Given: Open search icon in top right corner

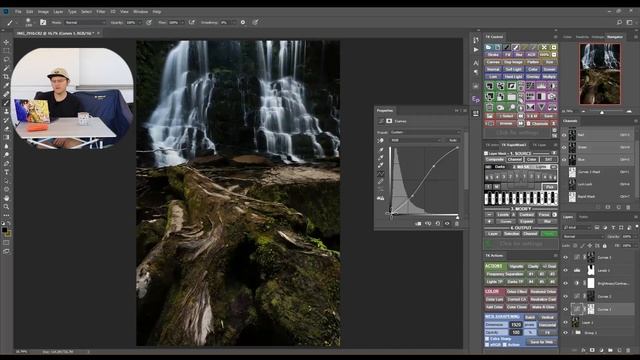Looking at the screenshot, I should click(x=619, y=22).
